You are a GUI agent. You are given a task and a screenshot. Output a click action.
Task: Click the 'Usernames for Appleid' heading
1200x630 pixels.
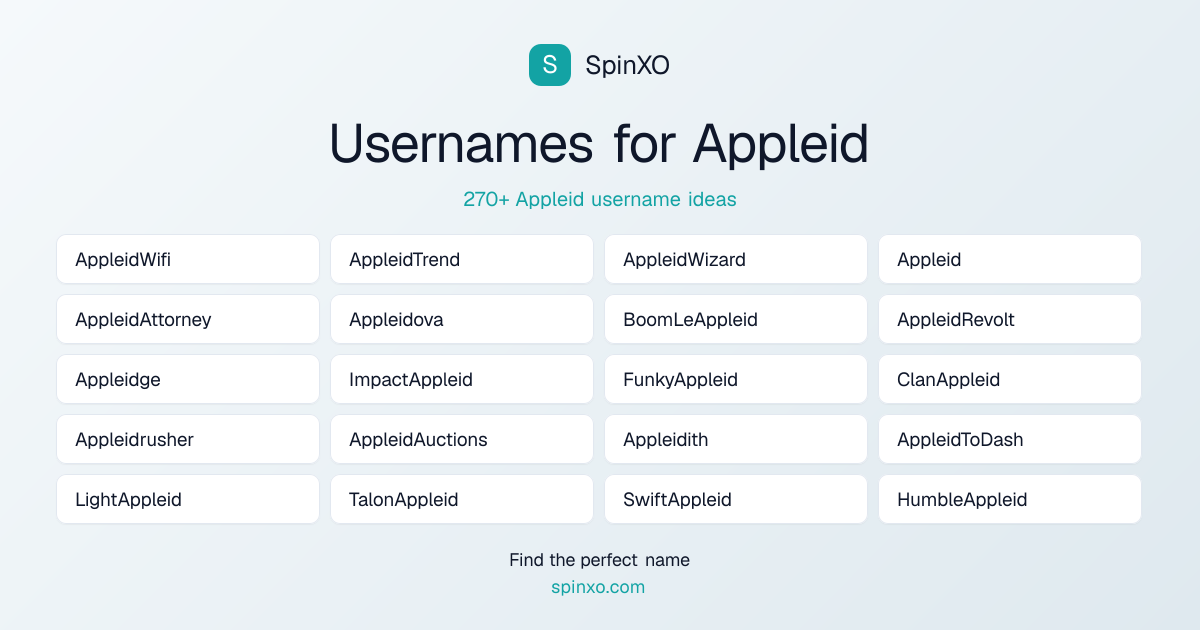click(x=599, y=143)
